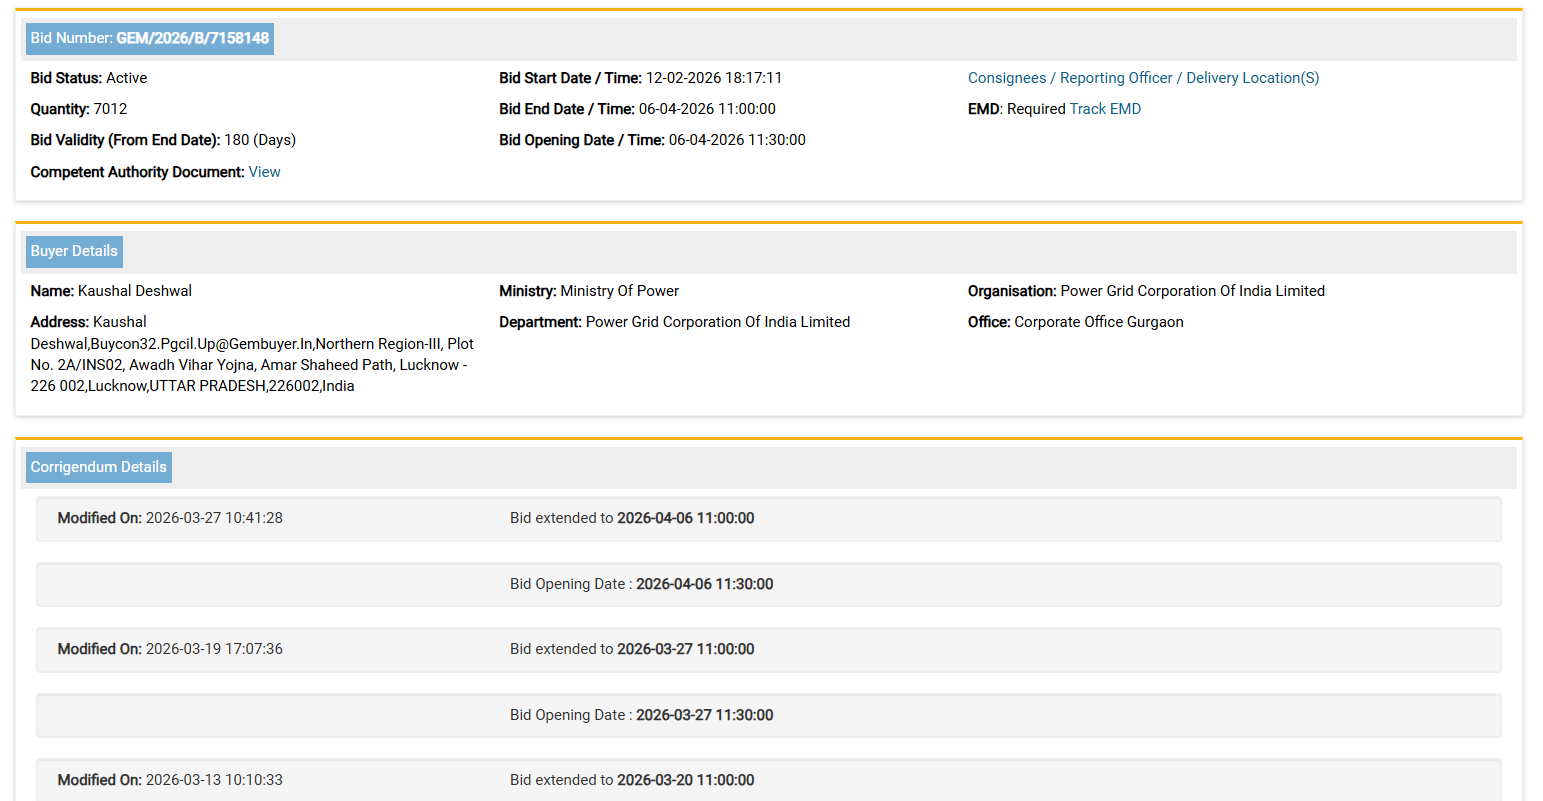This screenshot has height=801, width=1543.
Task: View the Competent Authority Document
Action: click(264, 172)
